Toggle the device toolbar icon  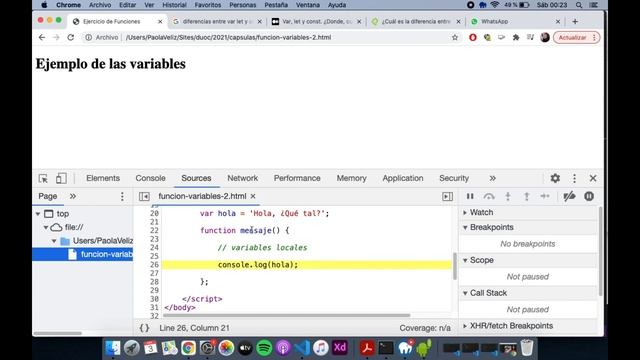click(61, 178)
